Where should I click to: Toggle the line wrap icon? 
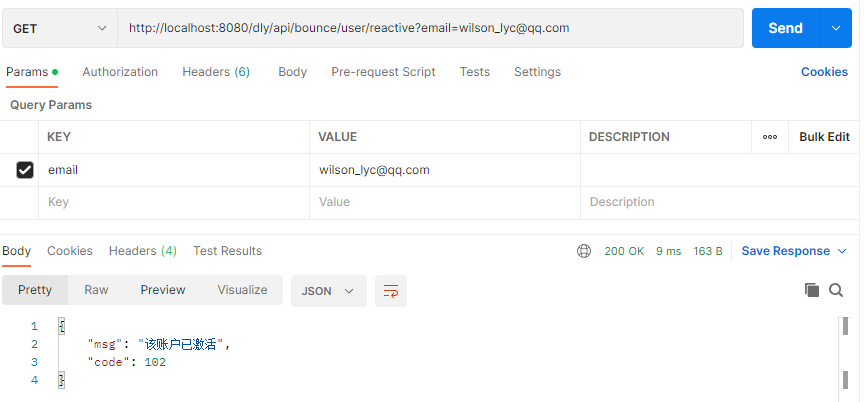tap(391, 291)
